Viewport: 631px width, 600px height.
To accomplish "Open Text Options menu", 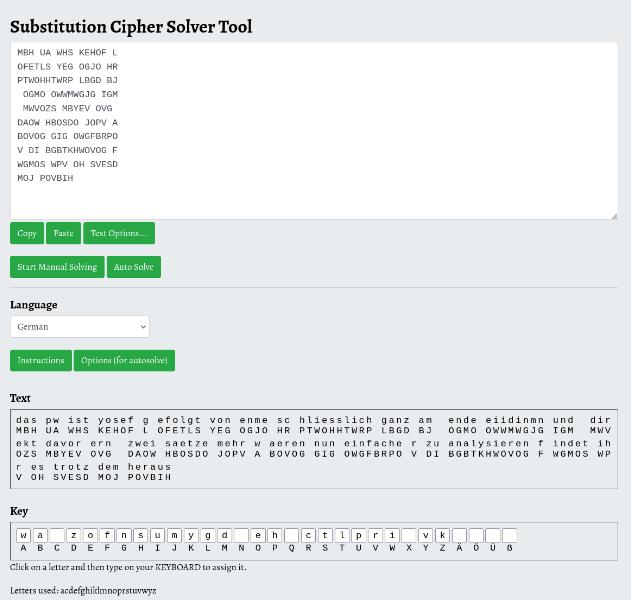I will pyautogui.click(x=118, y=233).
